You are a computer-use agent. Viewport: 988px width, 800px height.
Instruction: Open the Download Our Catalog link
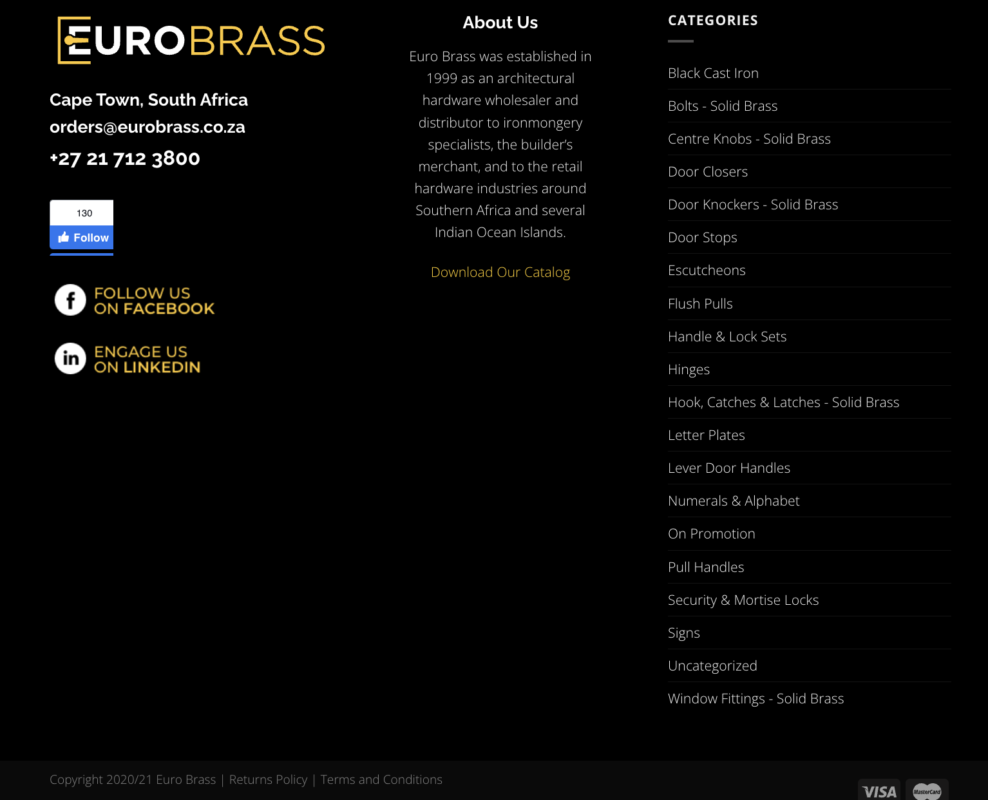point(500,272)
